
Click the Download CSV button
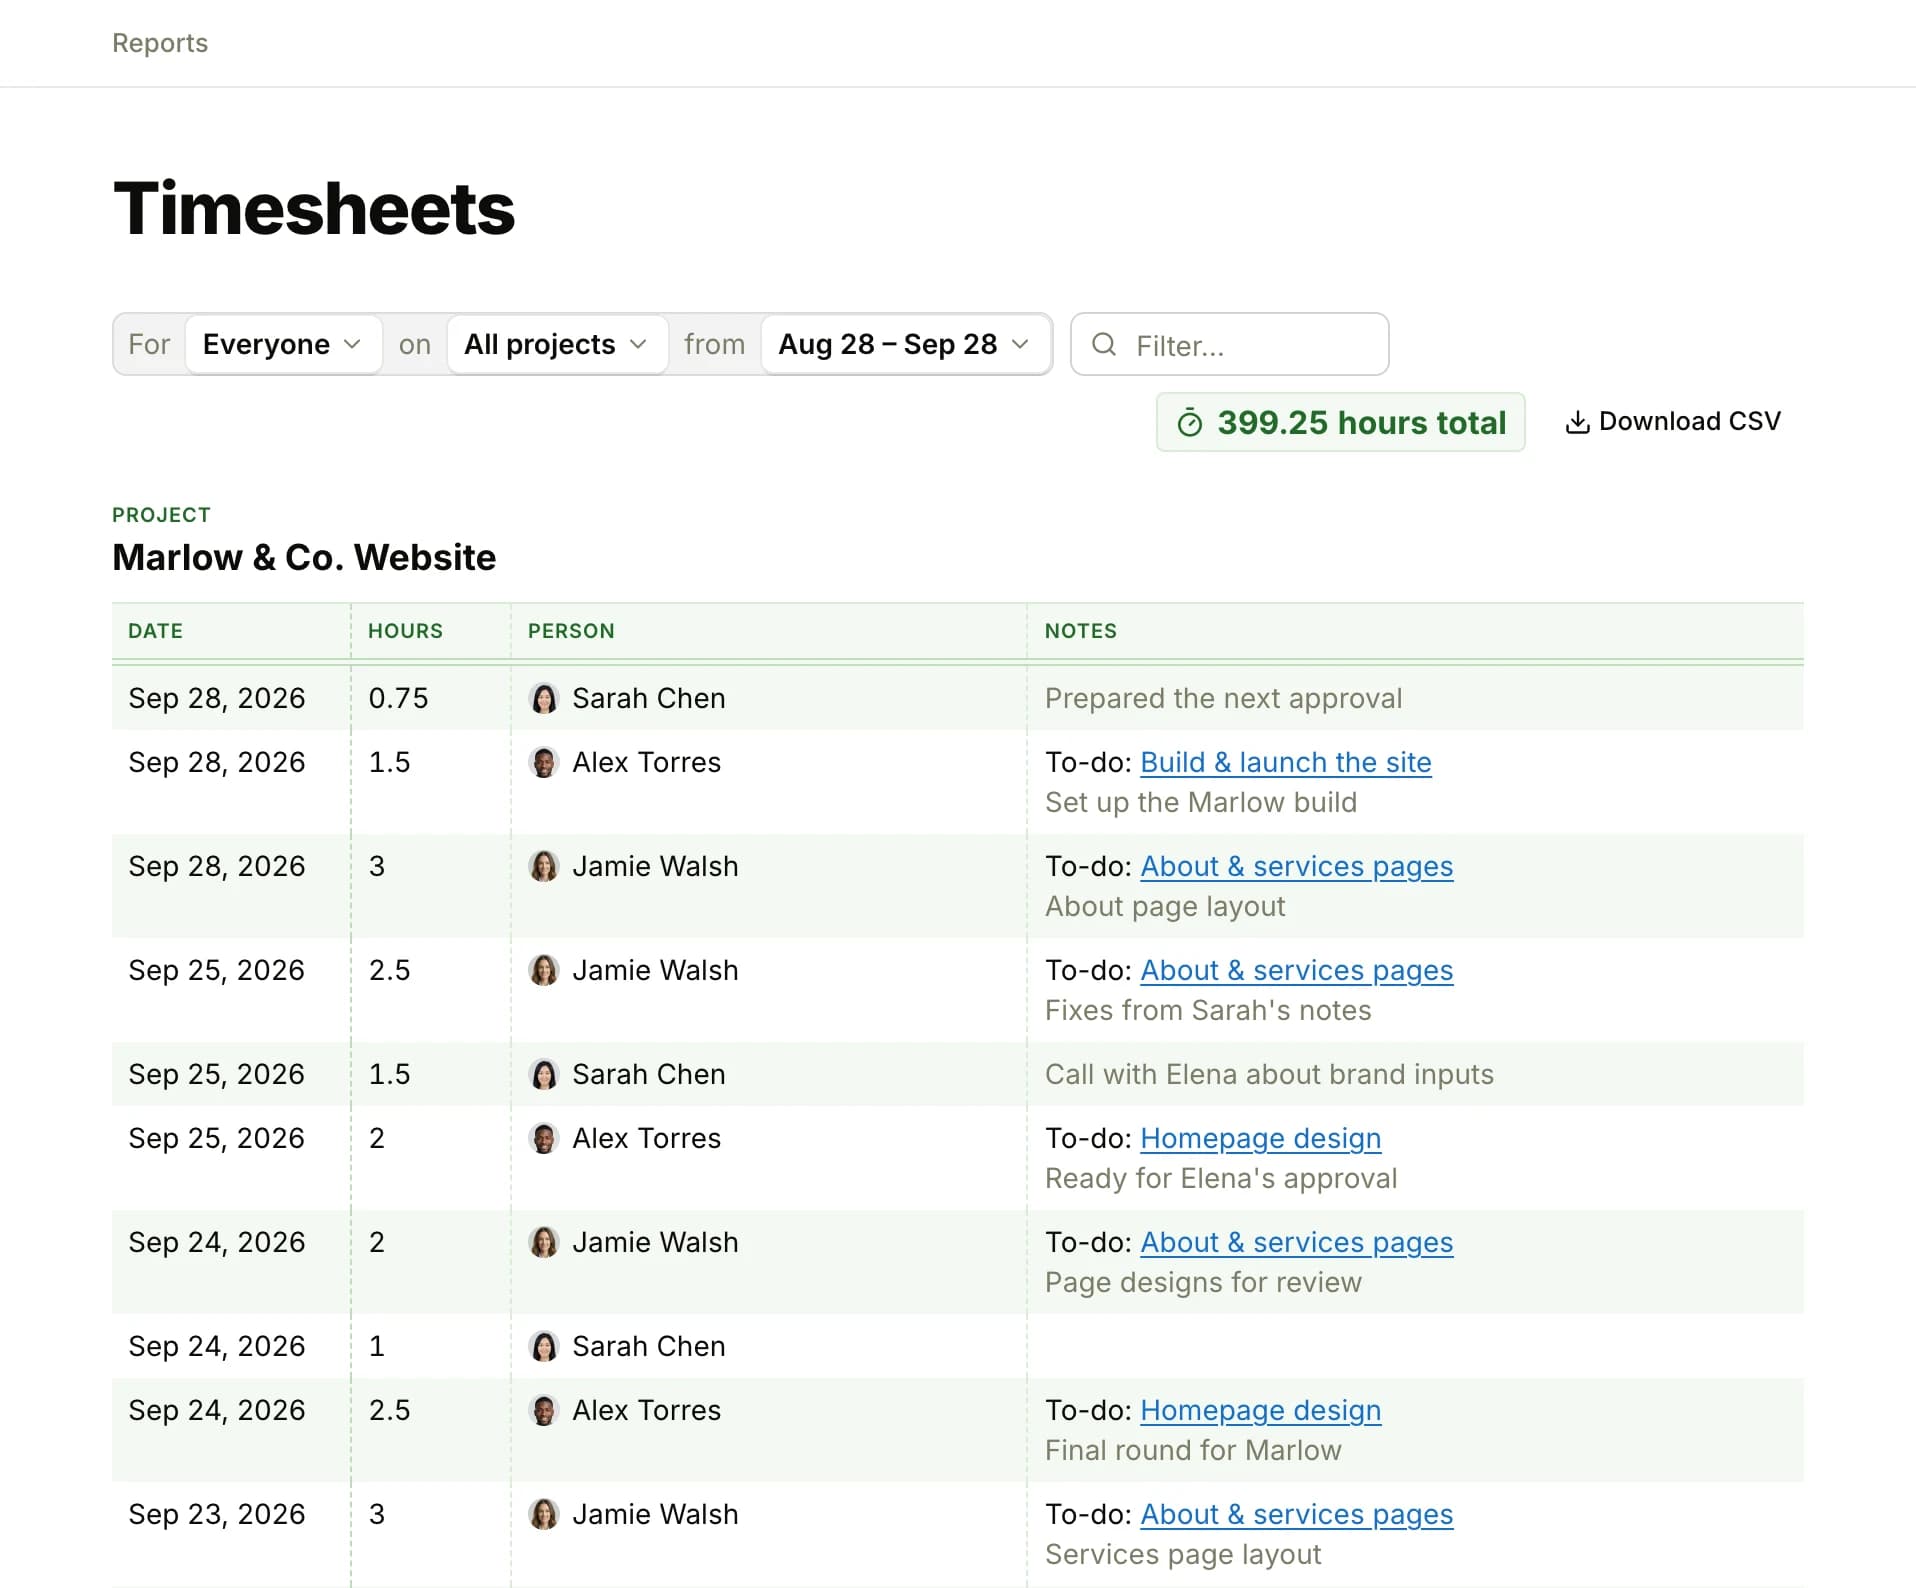pyautogui.click(x=1673, y=422)
